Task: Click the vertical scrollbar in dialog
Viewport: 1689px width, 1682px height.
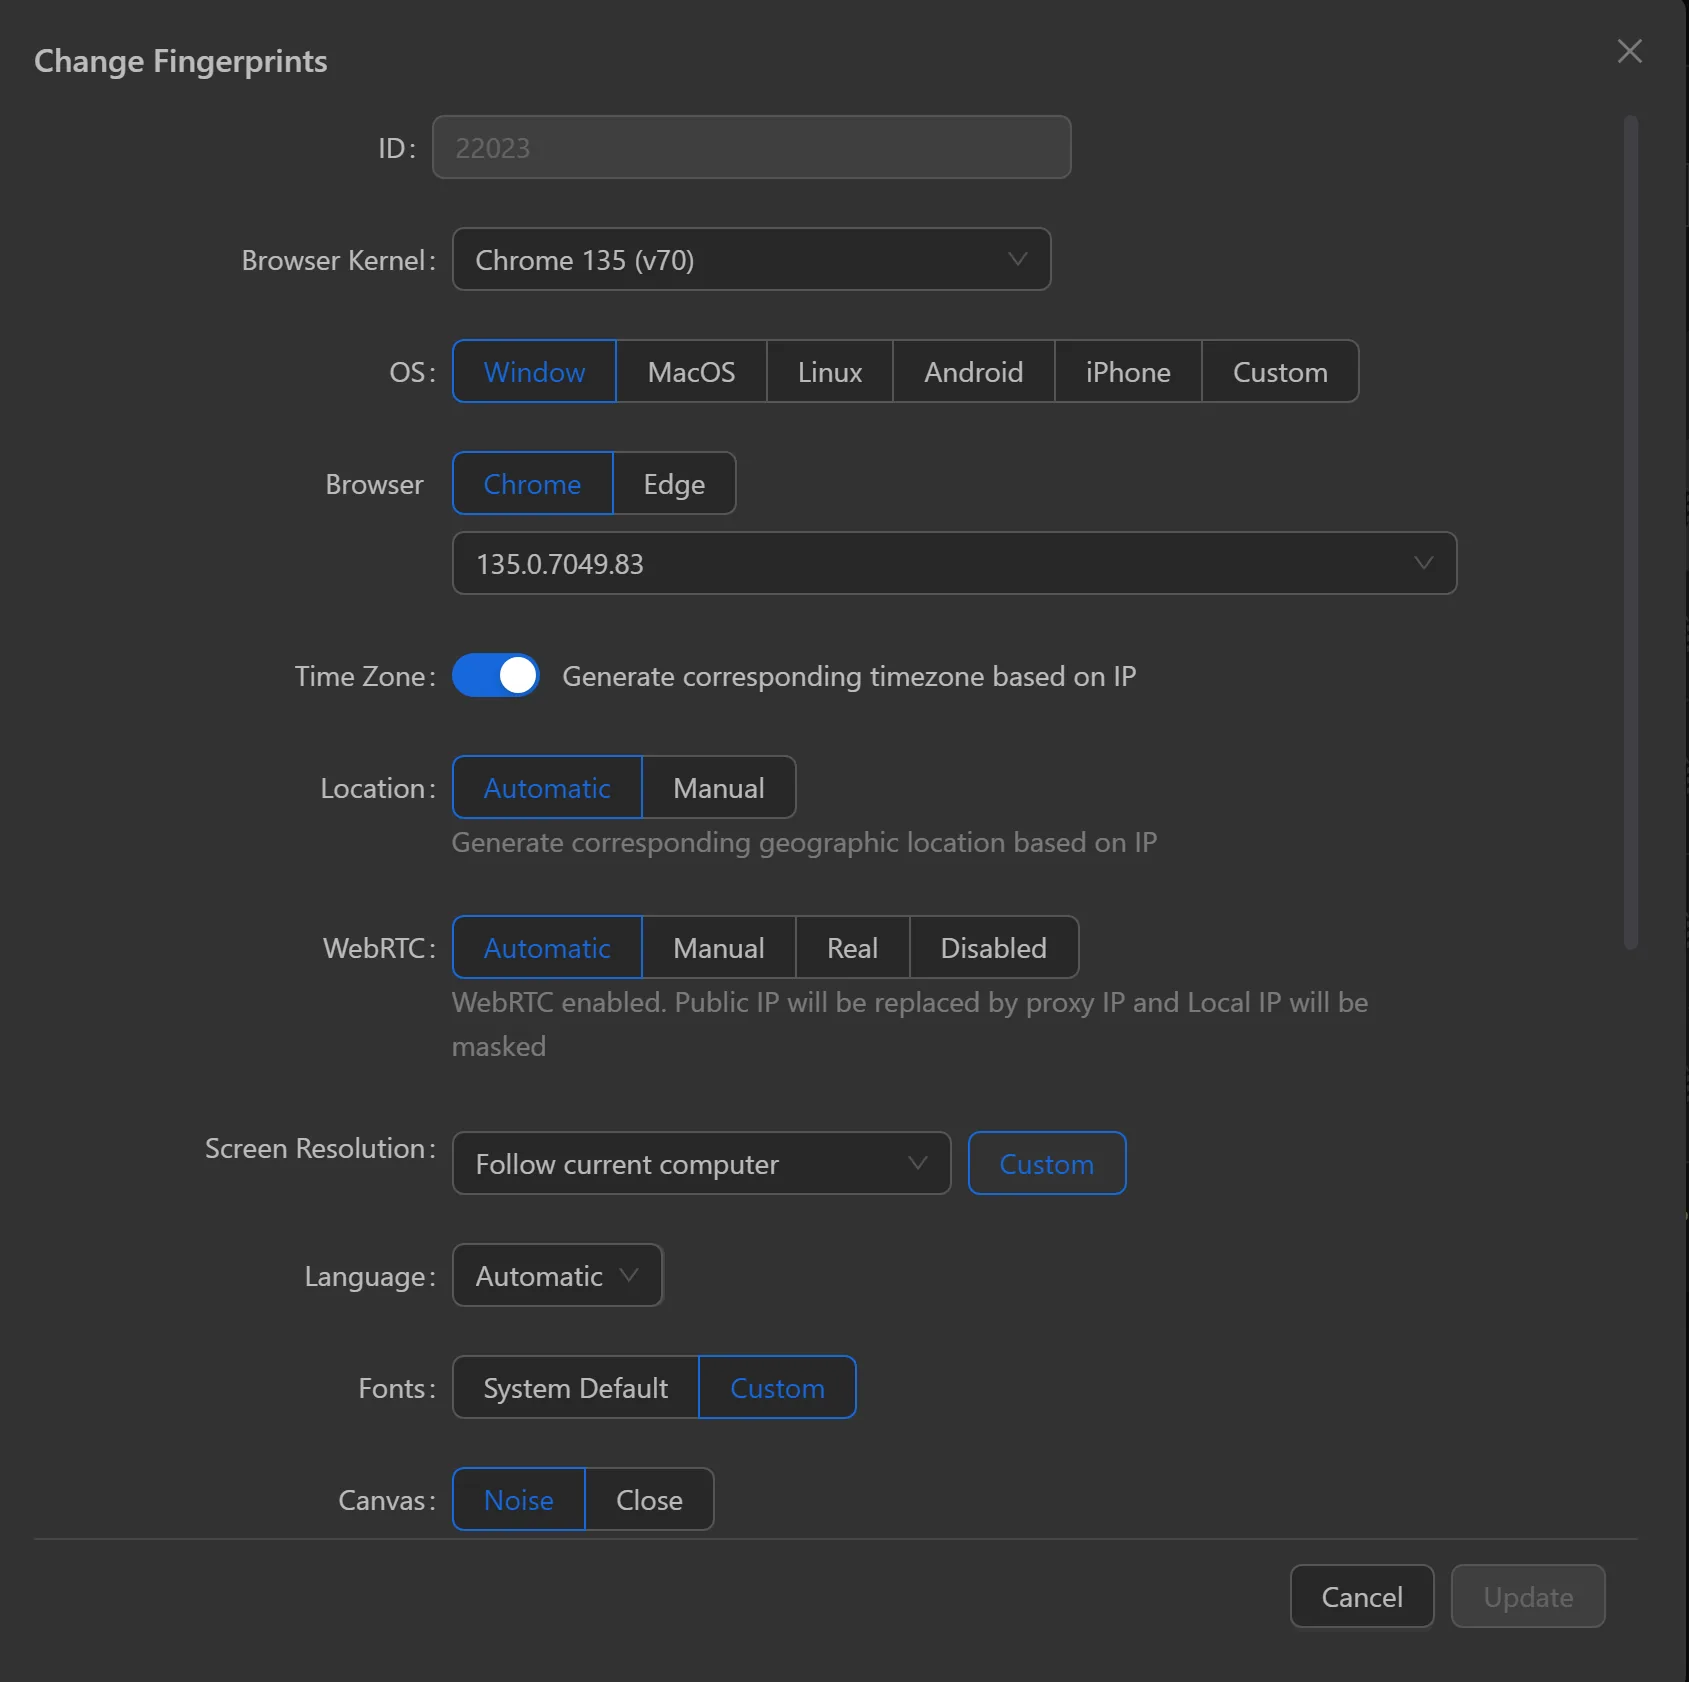Action: 1630,532
